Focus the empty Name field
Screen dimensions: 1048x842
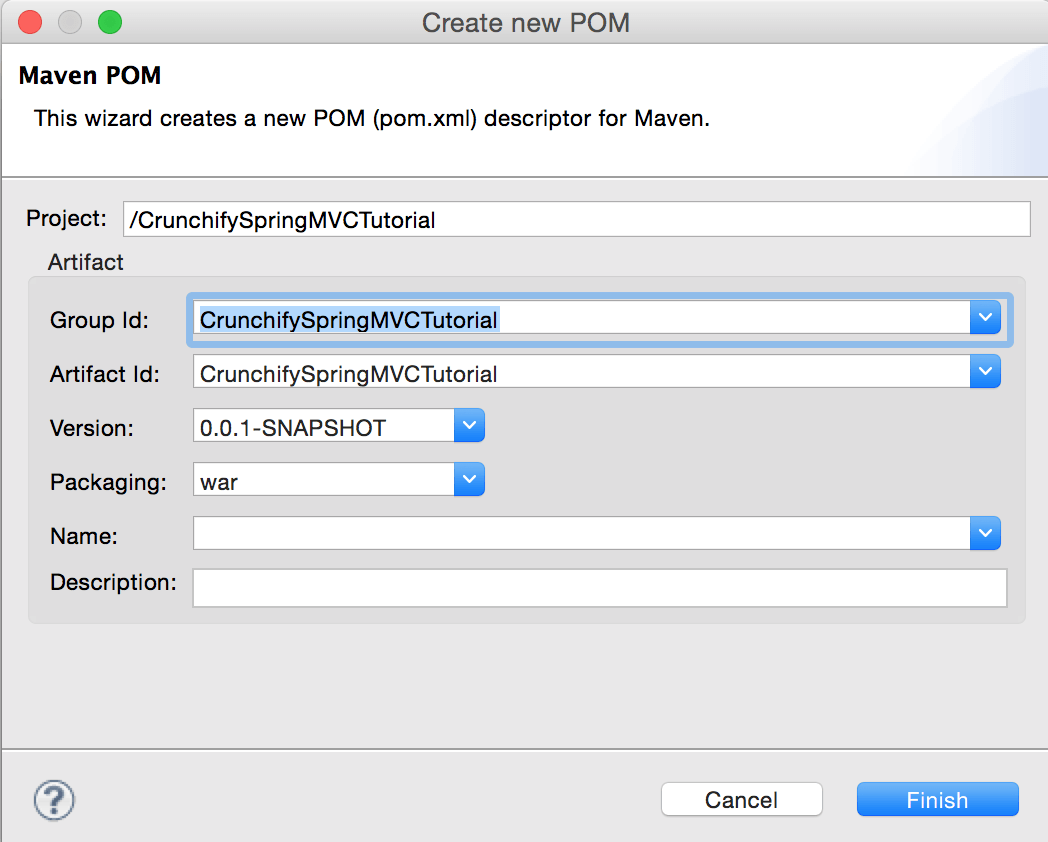point(582,535)
